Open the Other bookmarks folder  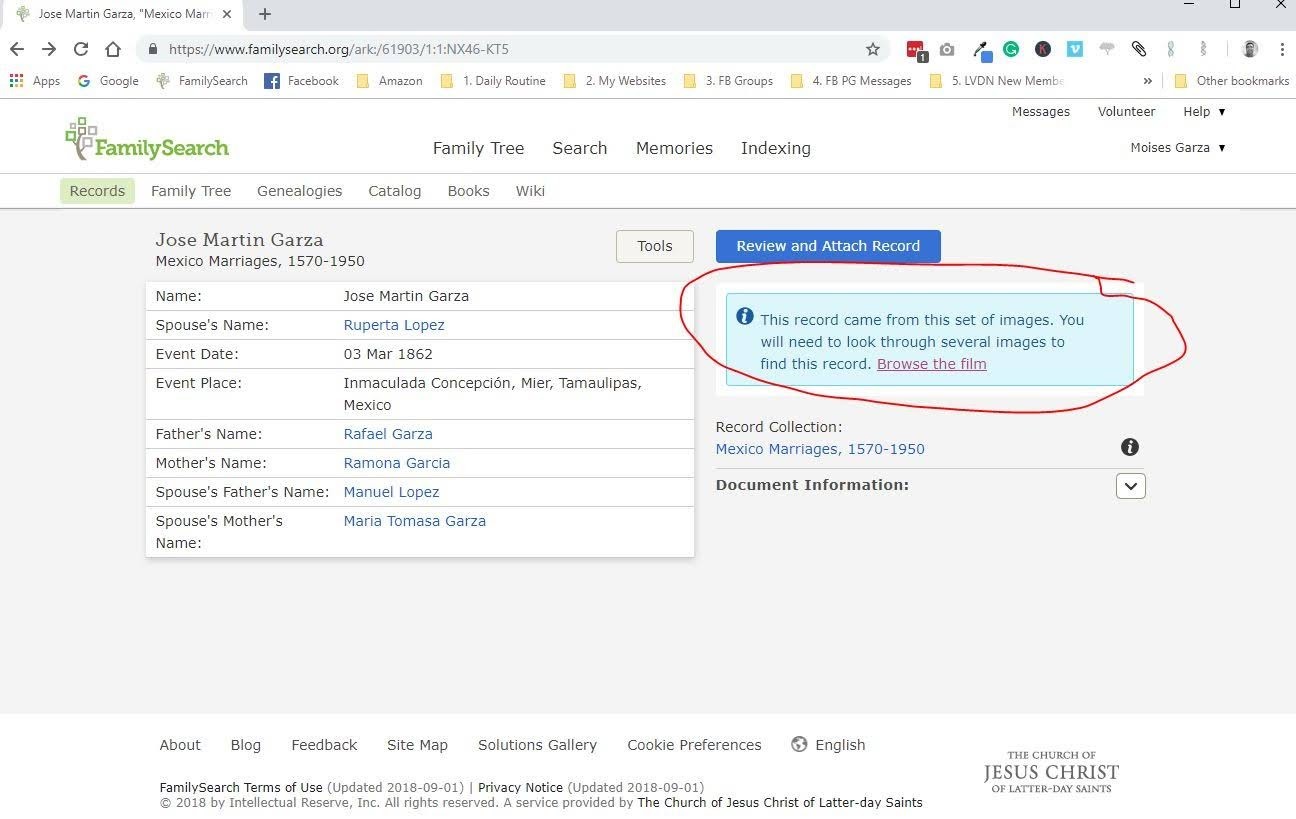click(1231, 81)
